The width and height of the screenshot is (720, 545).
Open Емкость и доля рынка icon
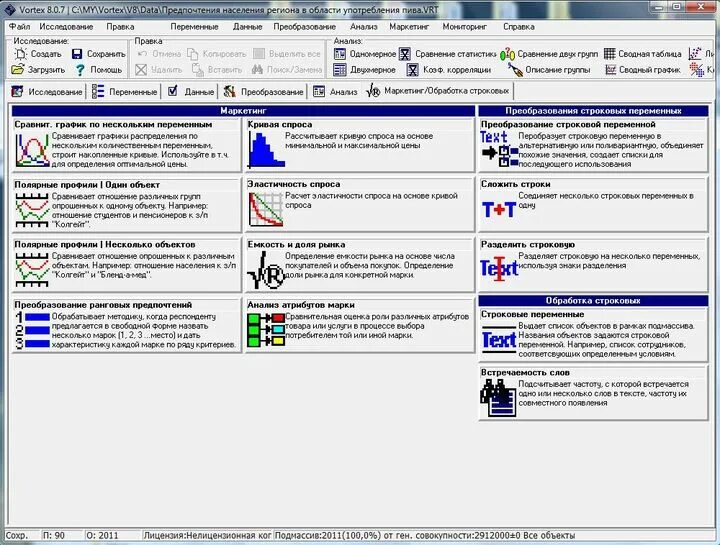pyautogui.click(x=266, y=270)
